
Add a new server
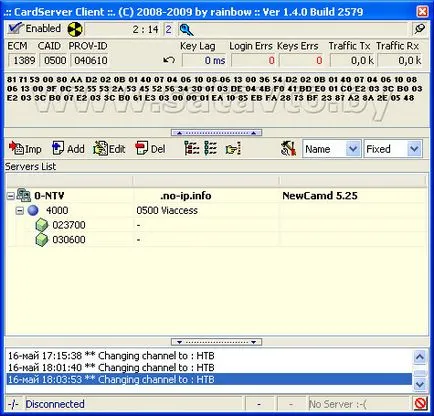tap(68, 149)
